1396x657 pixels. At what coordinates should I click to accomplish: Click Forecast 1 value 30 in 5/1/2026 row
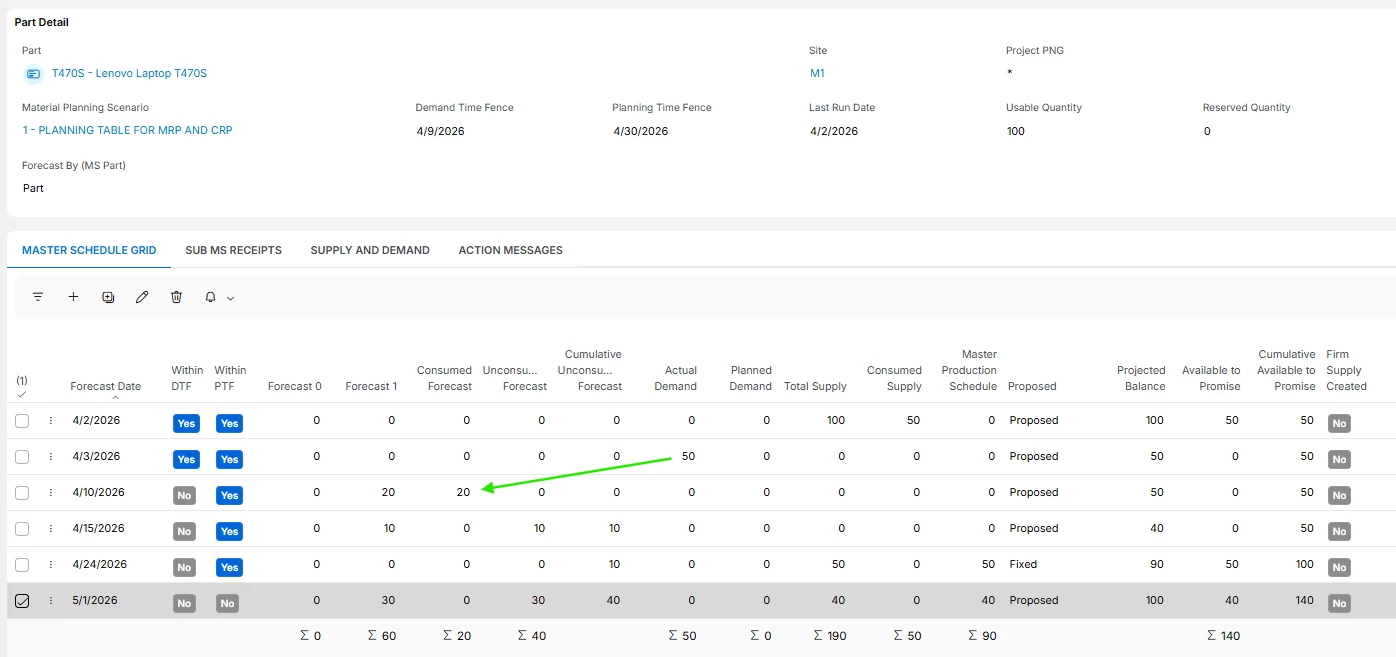(389, 600)
